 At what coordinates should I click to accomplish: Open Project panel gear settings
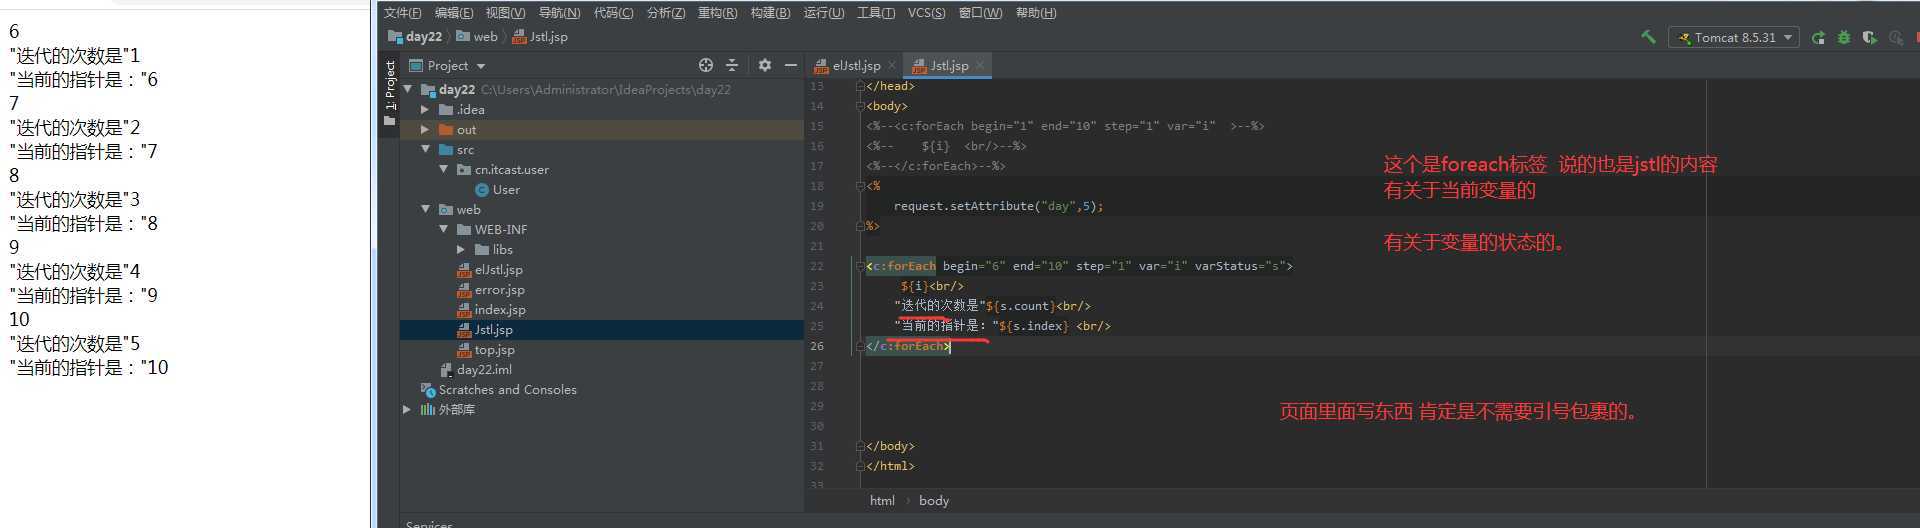[x=765, y=65]
